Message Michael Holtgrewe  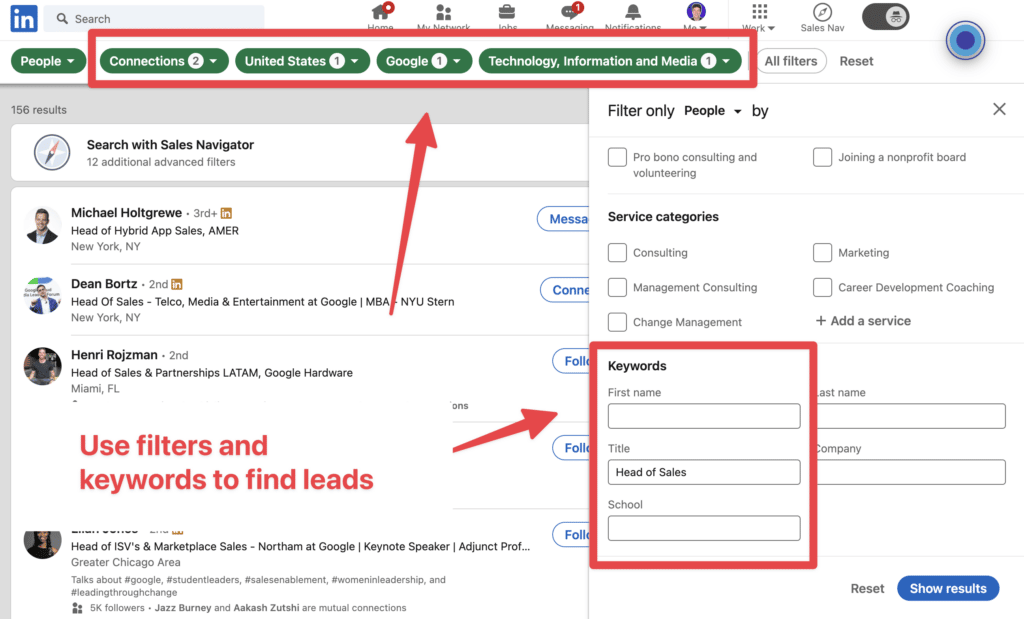pyautogui.click(x=563, y=219)
